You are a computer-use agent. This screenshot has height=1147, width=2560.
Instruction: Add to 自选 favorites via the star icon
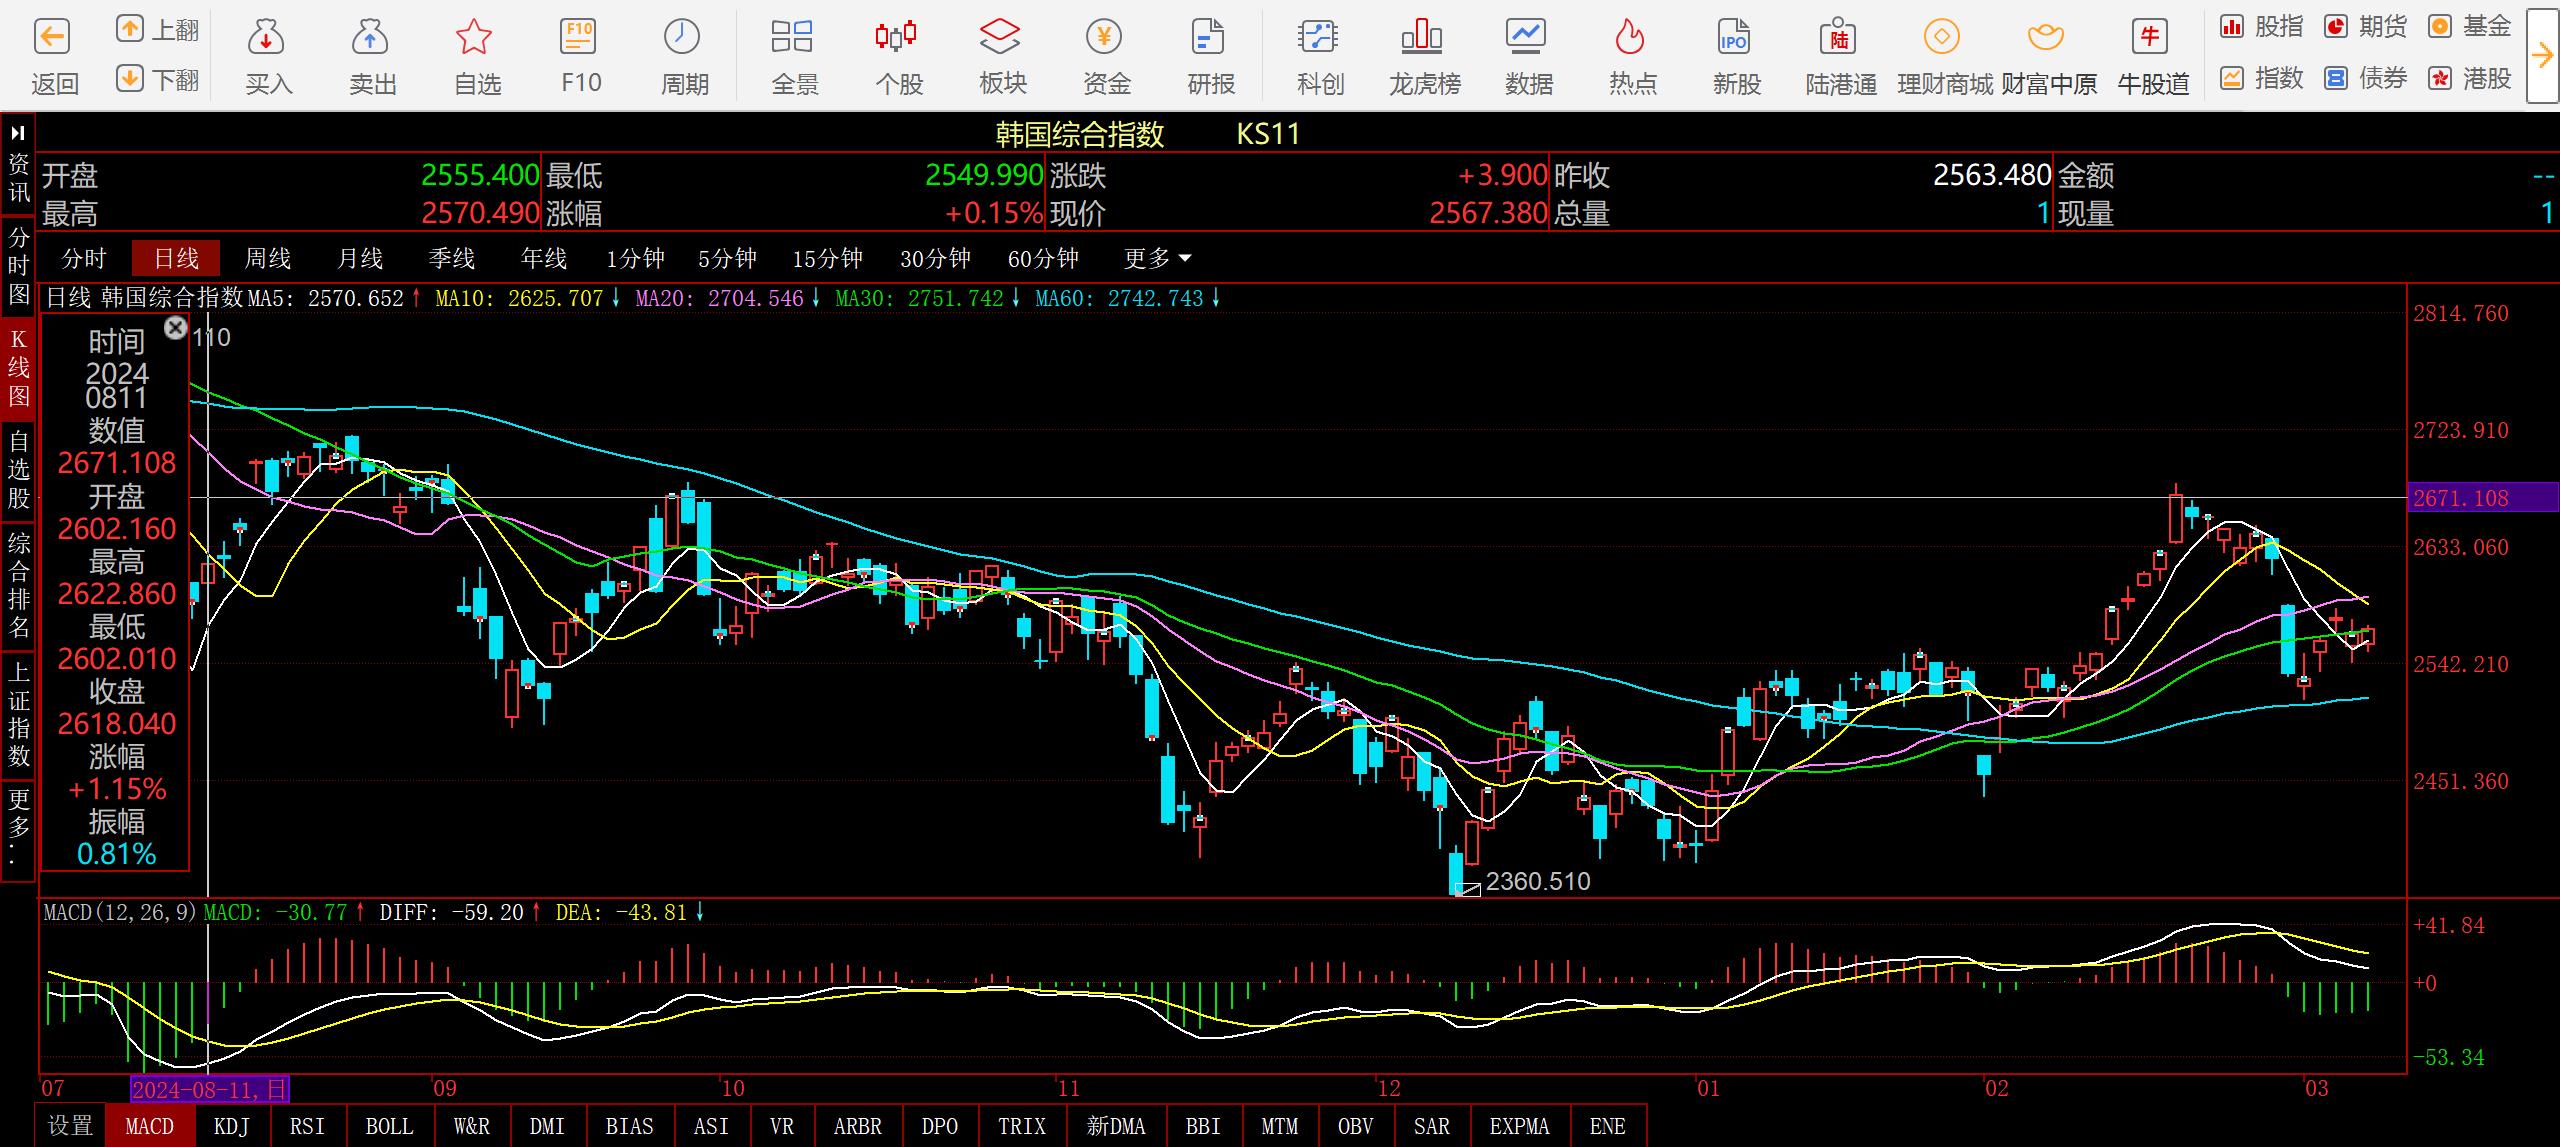pos(475,39)
